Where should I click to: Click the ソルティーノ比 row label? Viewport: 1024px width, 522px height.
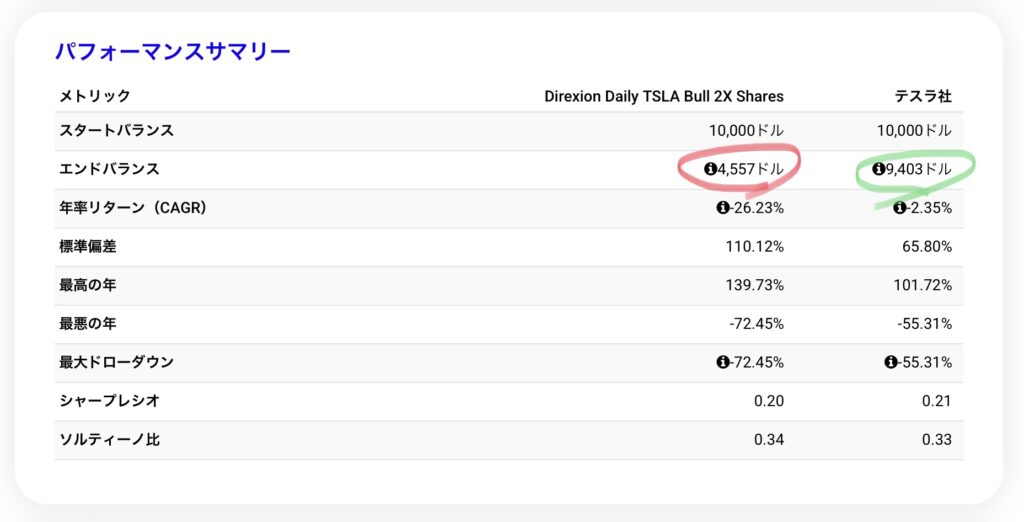[x=110, y=439]
